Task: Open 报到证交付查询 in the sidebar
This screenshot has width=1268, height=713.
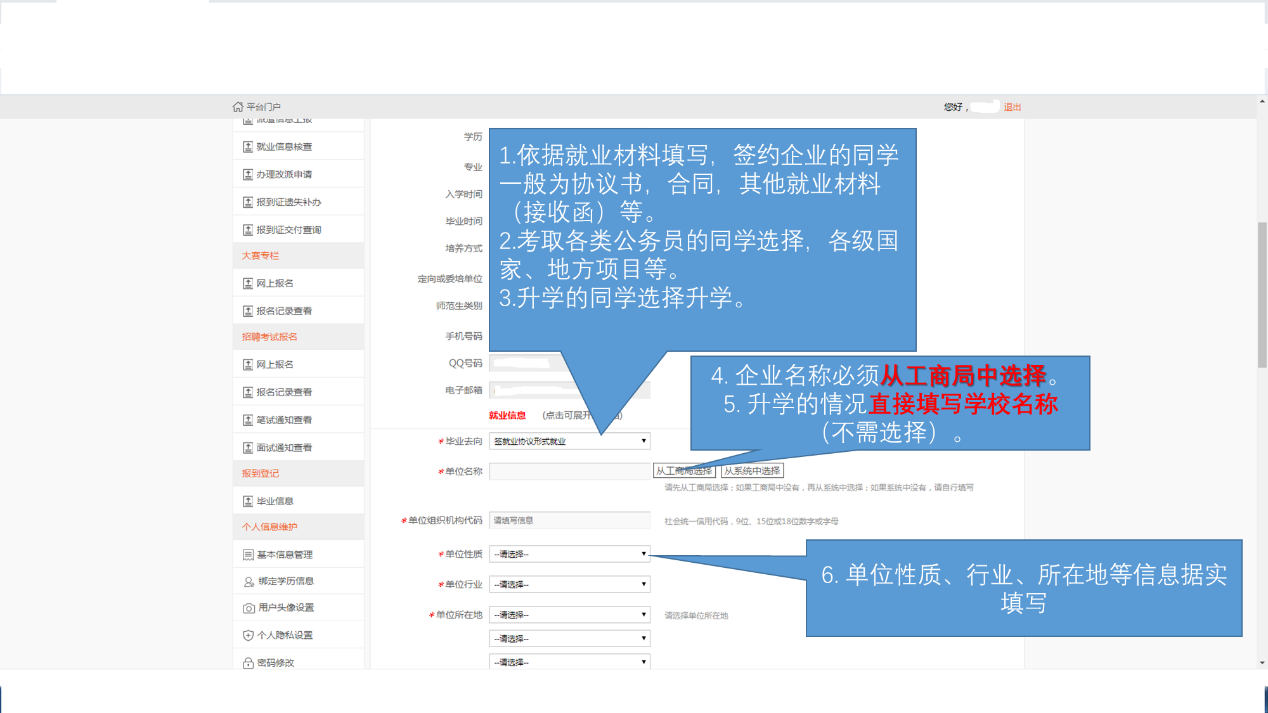Action: point(288,230)
